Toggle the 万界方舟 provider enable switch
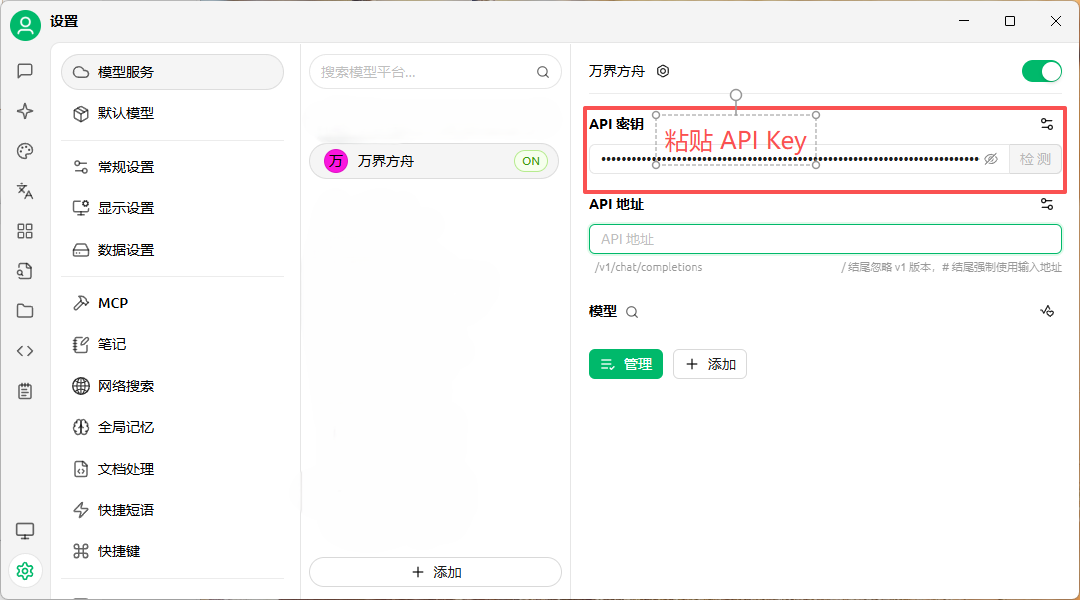 [x=1041, y=71]
